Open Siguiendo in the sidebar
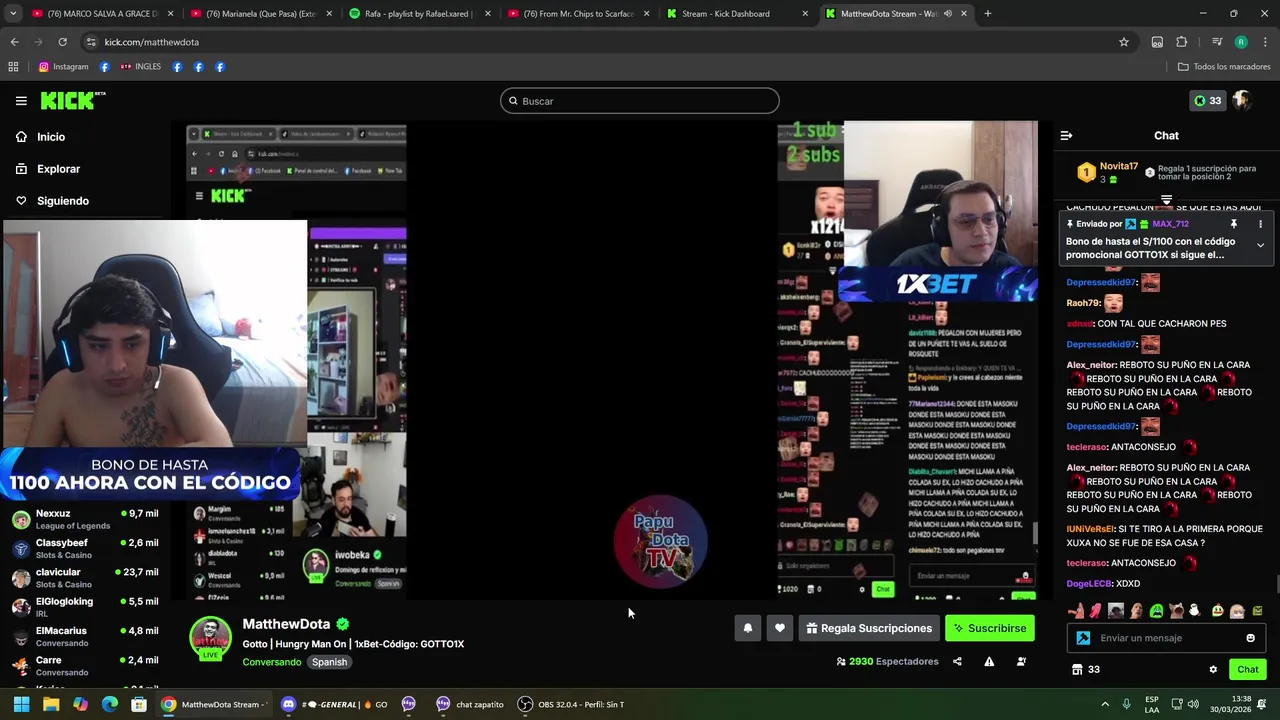 tap(62, 201)
